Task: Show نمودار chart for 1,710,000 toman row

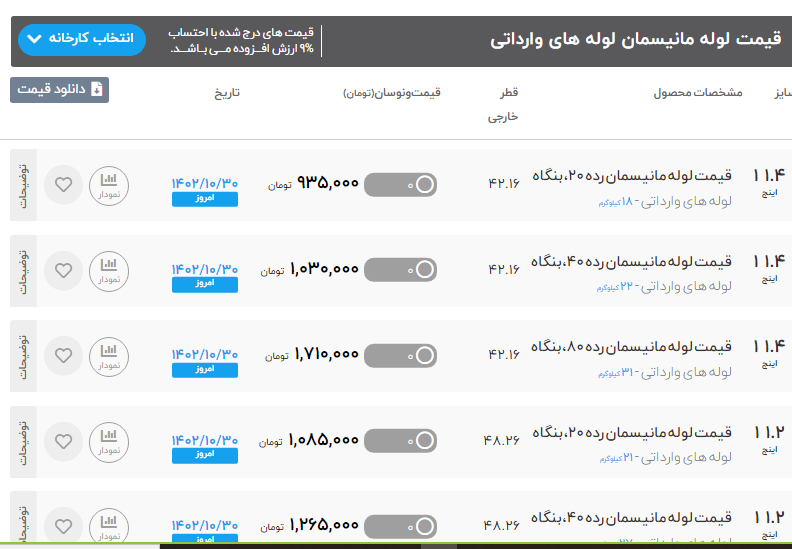Action: coord(109,355)
